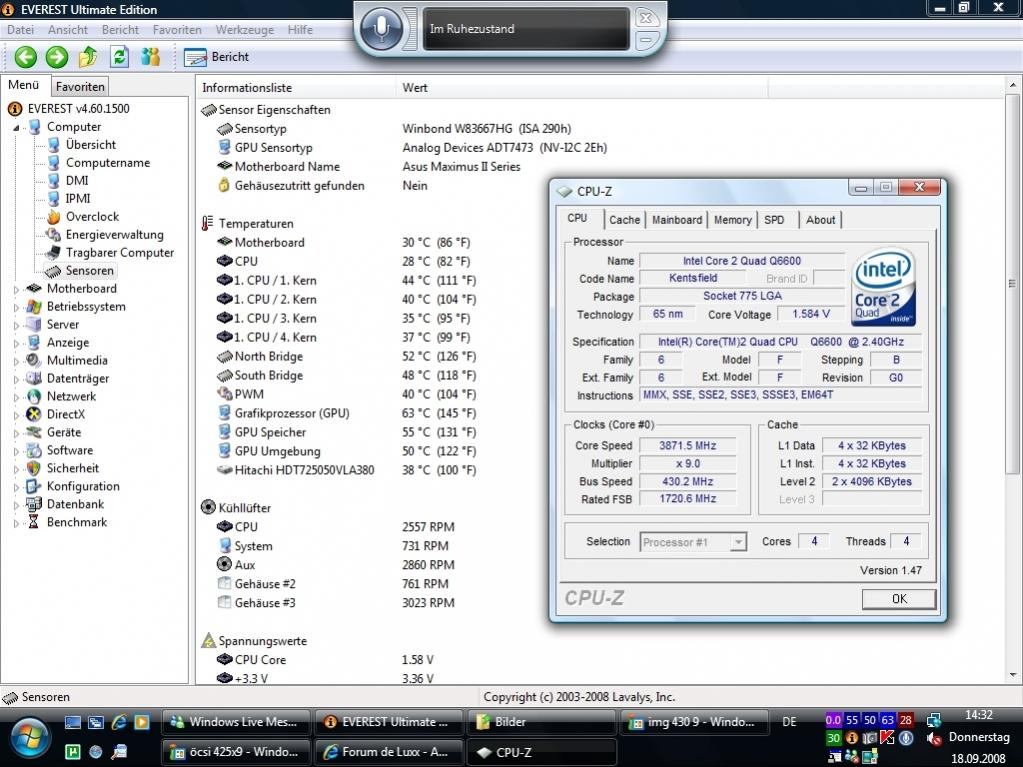Click the green Back arrow toolbar icon
The width and height of the screenshot is (1023, 767).
(x=25, y=57)
